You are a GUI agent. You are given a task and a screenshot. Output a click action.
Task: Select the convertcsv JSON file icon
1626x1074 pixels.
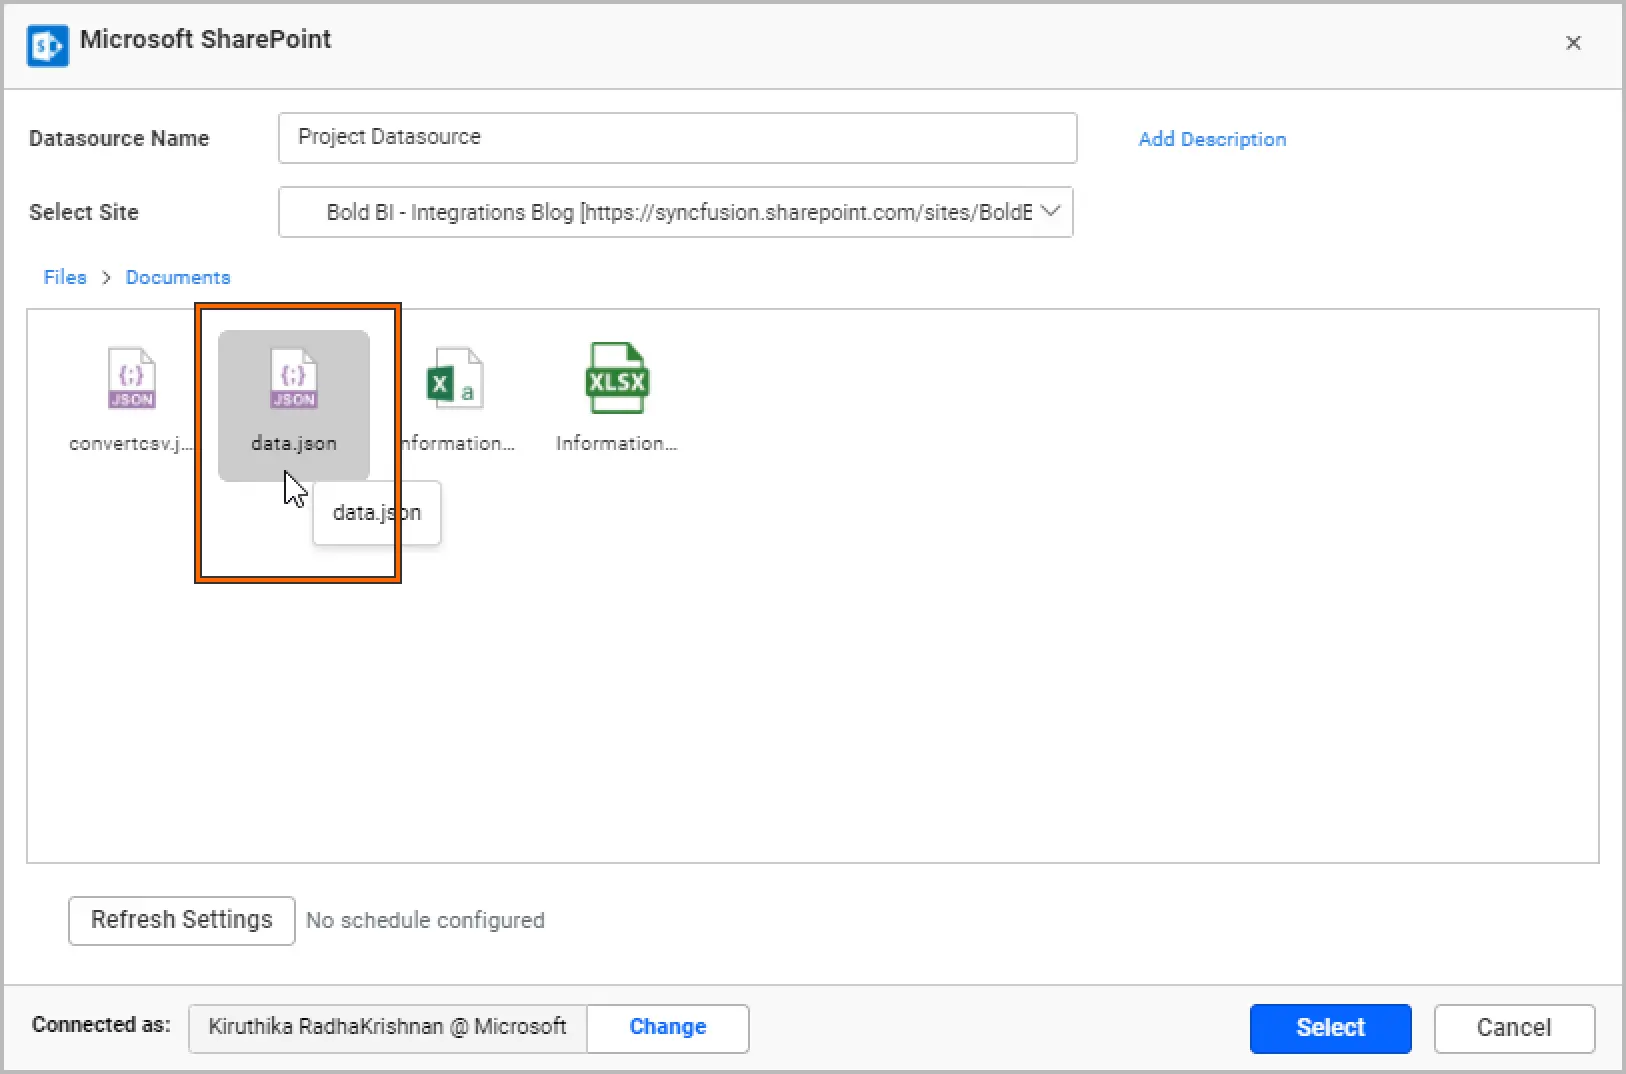click(x=131, y=379)
